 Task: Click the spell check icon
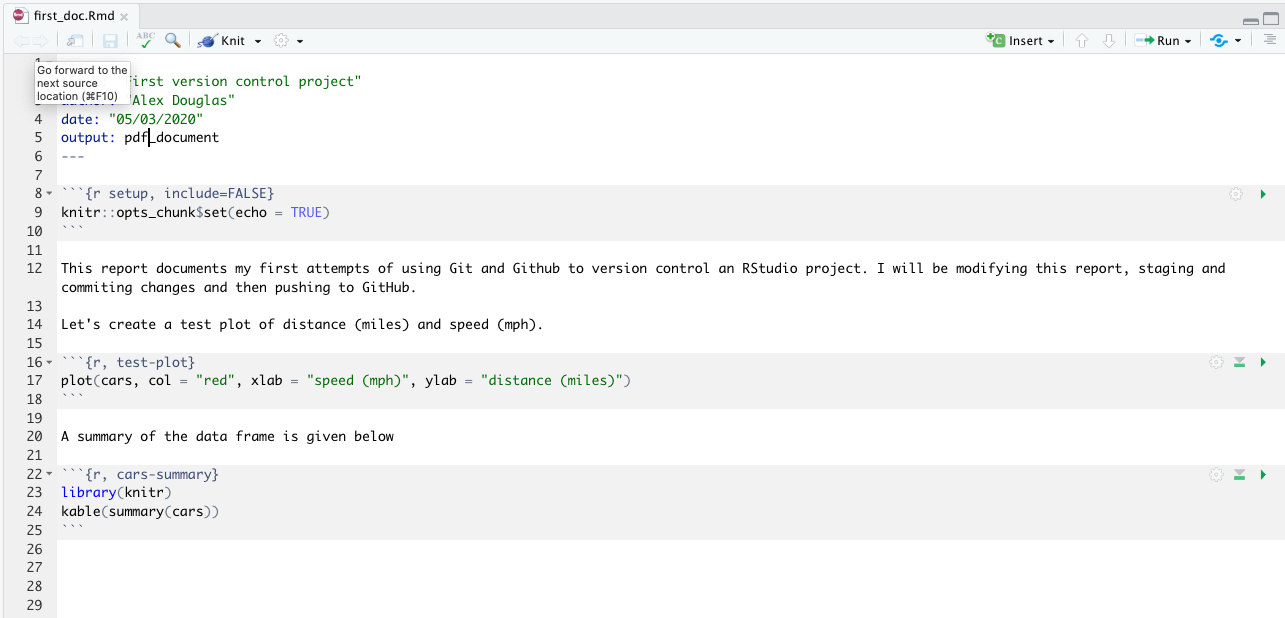(146, 40)
